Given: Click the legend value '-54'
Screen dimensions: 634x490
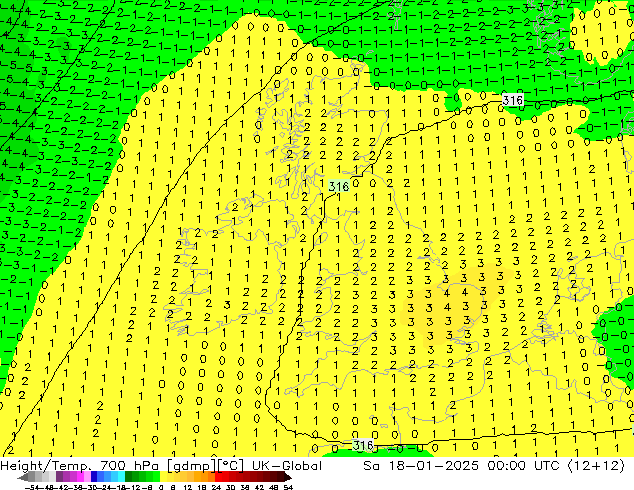Looking at the screenshot, I should coord(32,488).
